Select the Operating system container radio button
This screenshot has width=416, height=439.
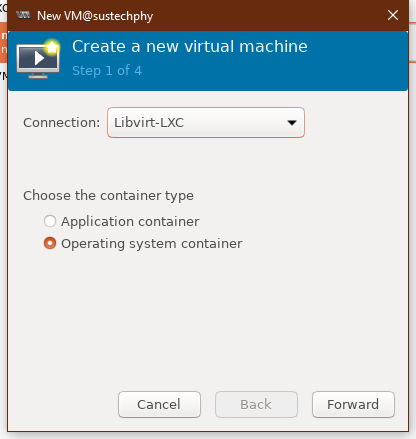[x=50, y=243]
